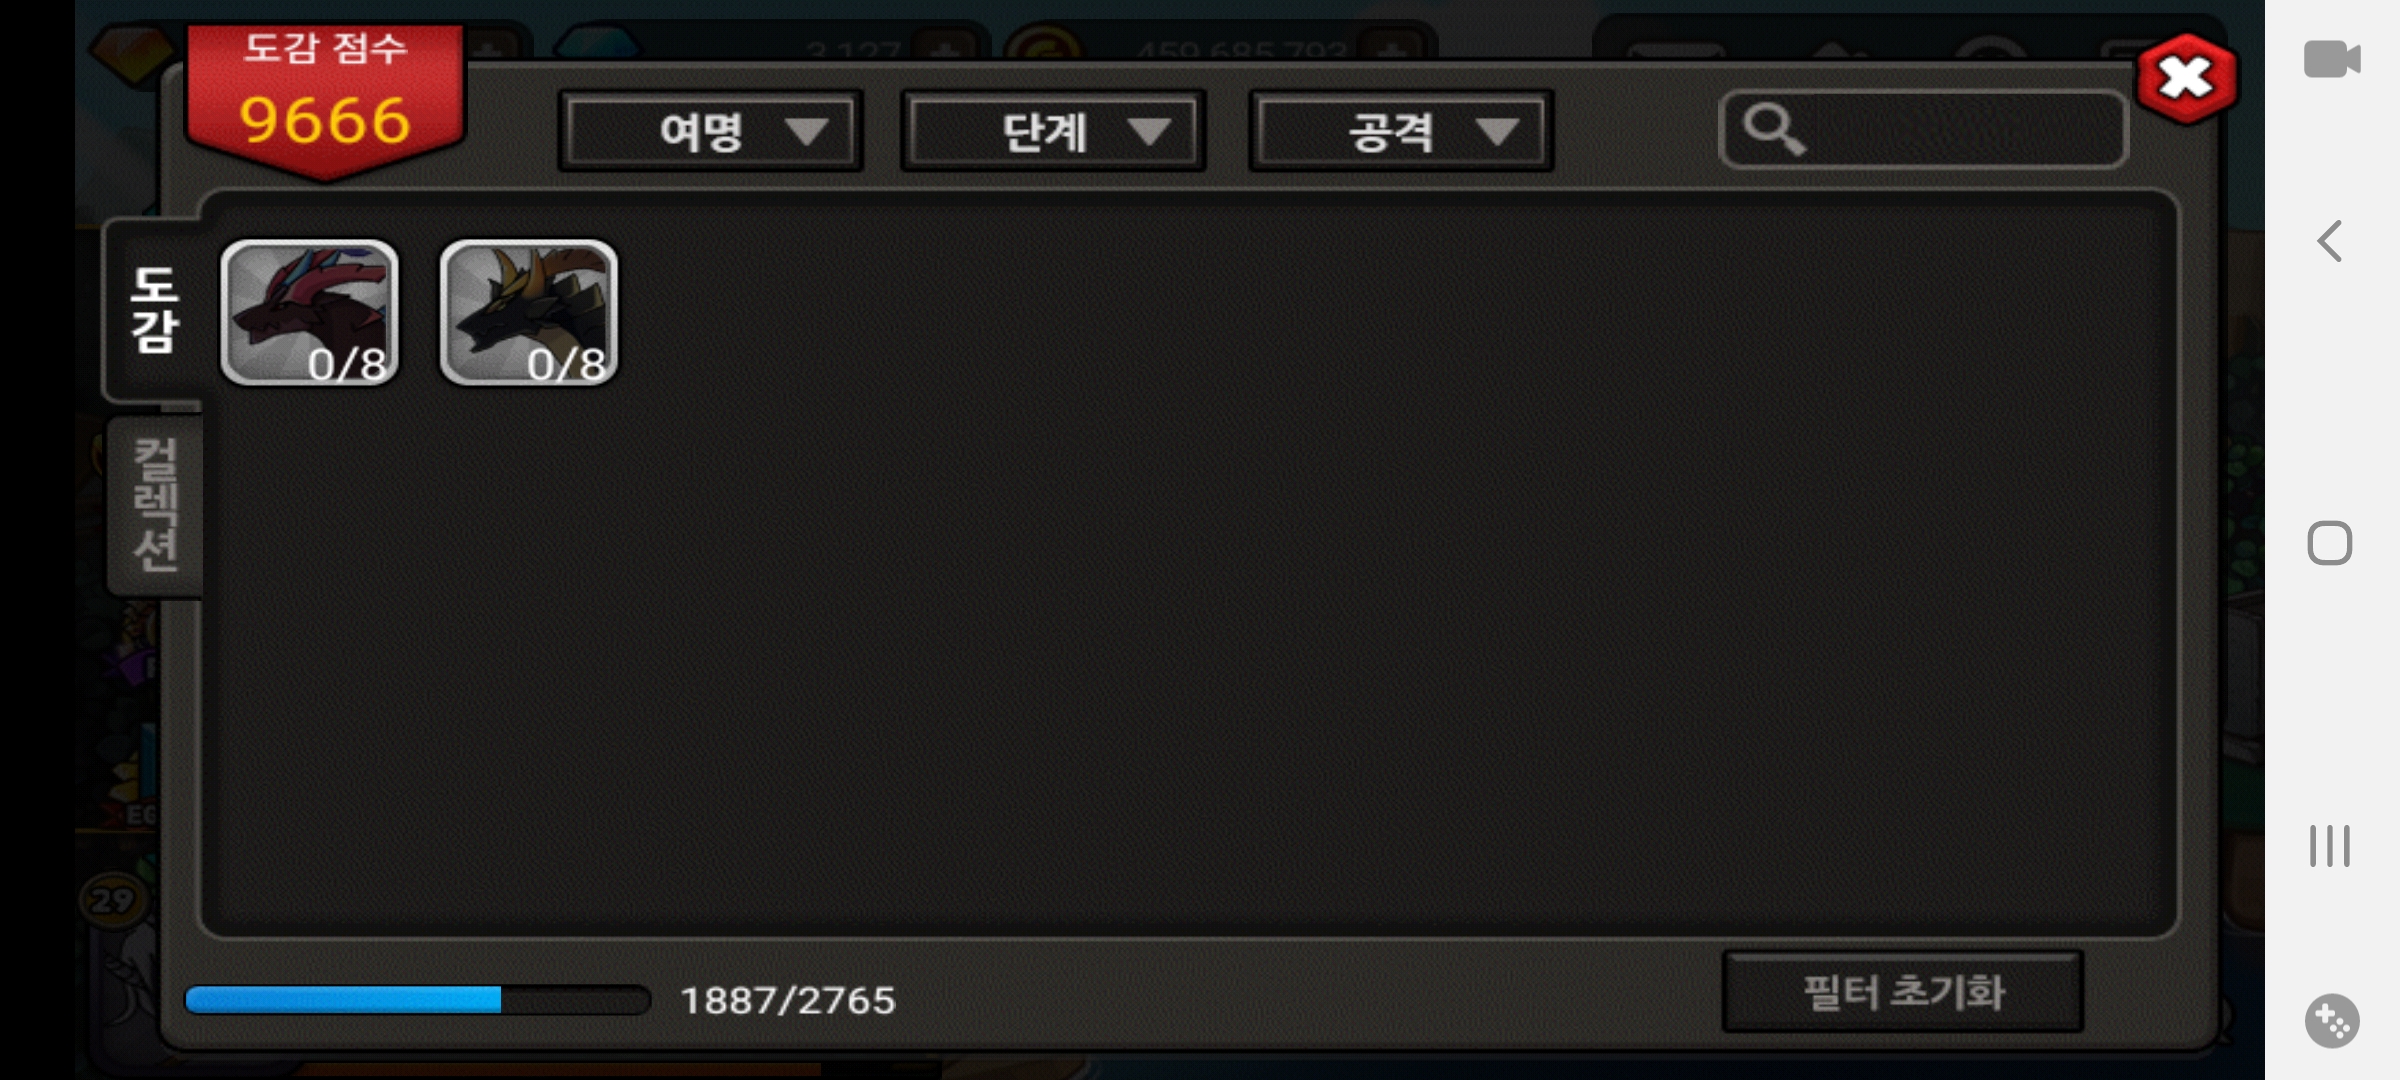The width and height of the screenshot is (2400, 1080).
Task: Open the 공격 filter dropdown
Action: pos(1401,131)
